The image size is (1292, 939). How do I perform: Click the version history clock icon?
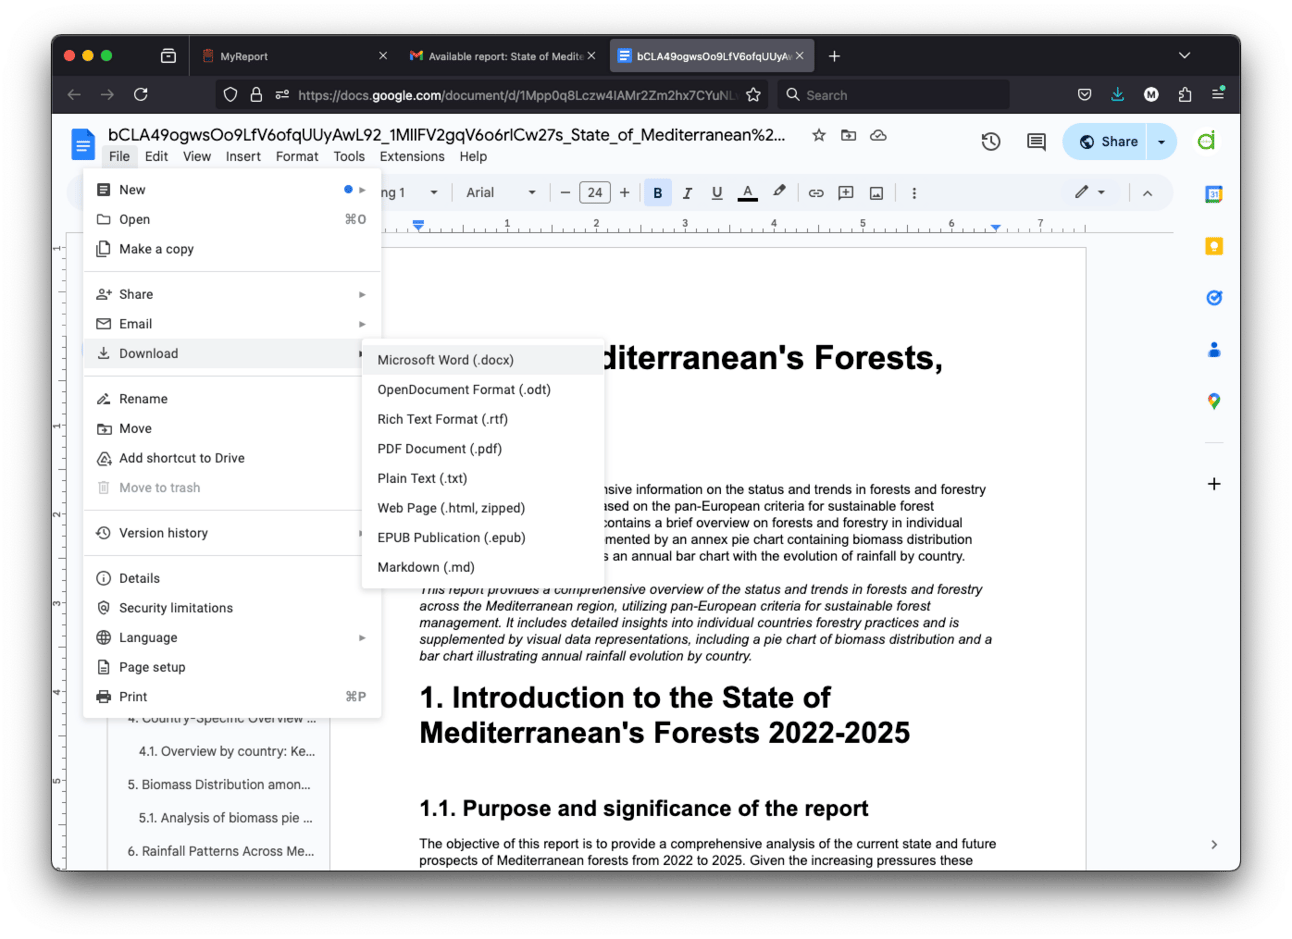(990, 142)
